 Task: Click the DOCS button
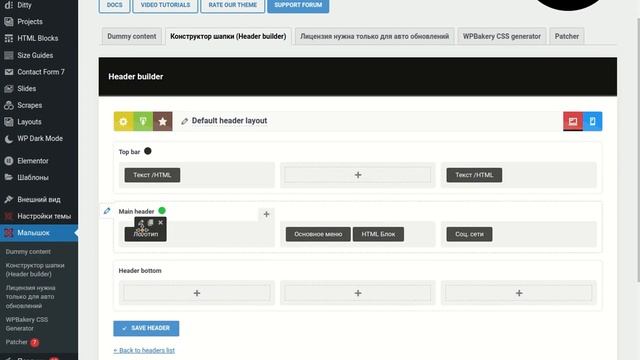point(114,5)
